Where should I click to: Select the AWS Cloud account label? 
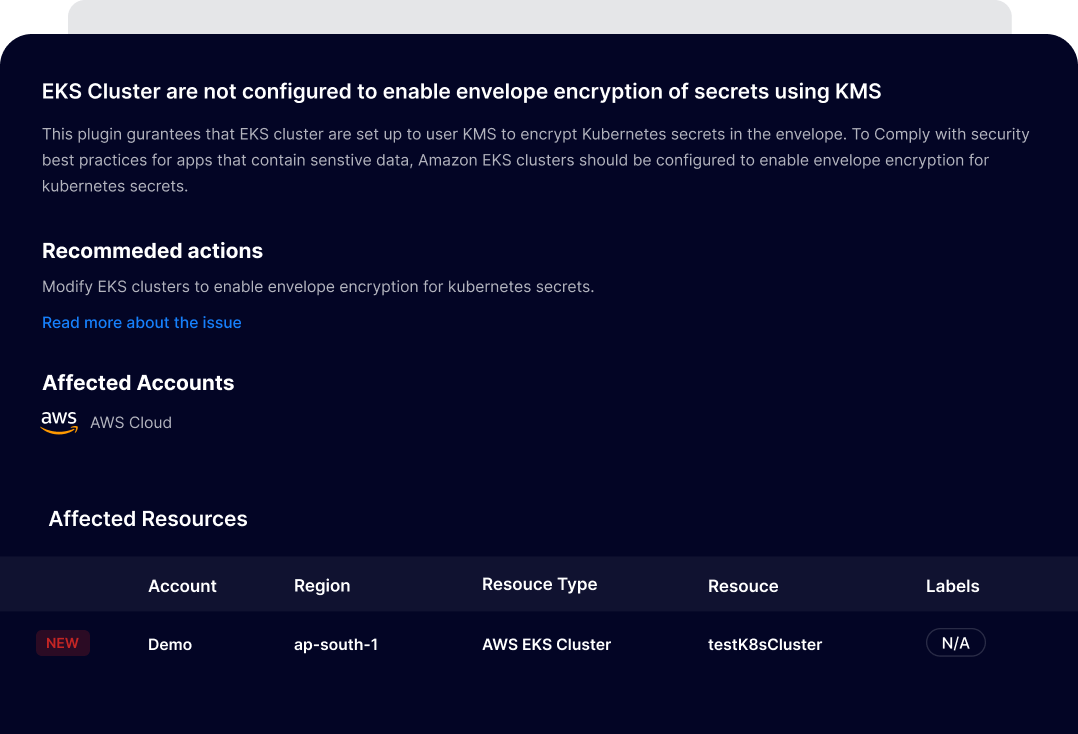(131, 423)
